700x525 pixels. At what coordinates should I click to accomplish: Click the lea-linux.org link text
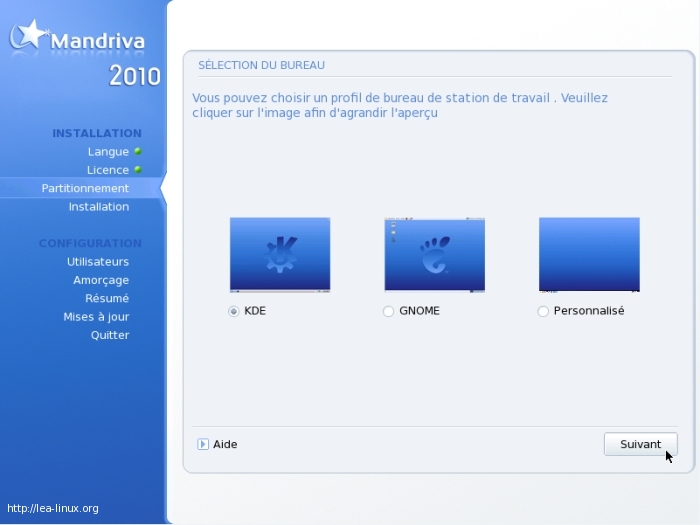[x=52, y=508]
